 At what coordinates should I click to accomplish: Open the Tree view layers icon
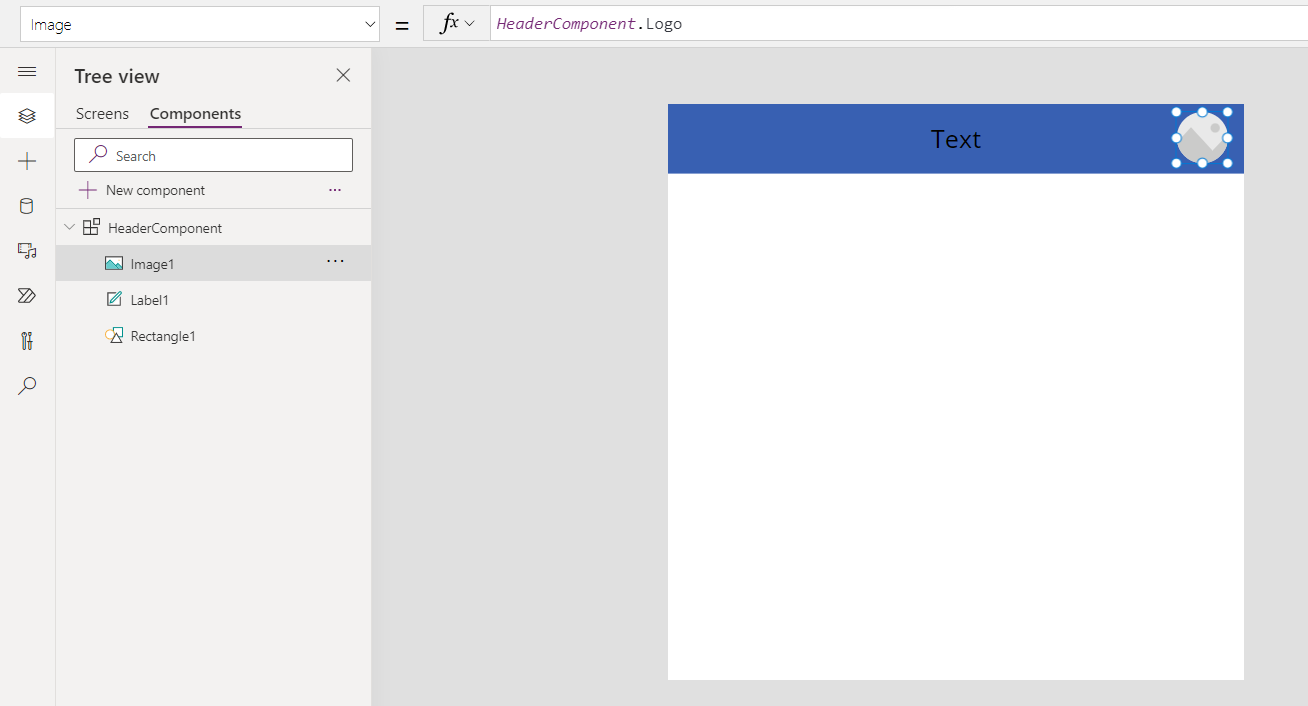[x=27, y=116]
